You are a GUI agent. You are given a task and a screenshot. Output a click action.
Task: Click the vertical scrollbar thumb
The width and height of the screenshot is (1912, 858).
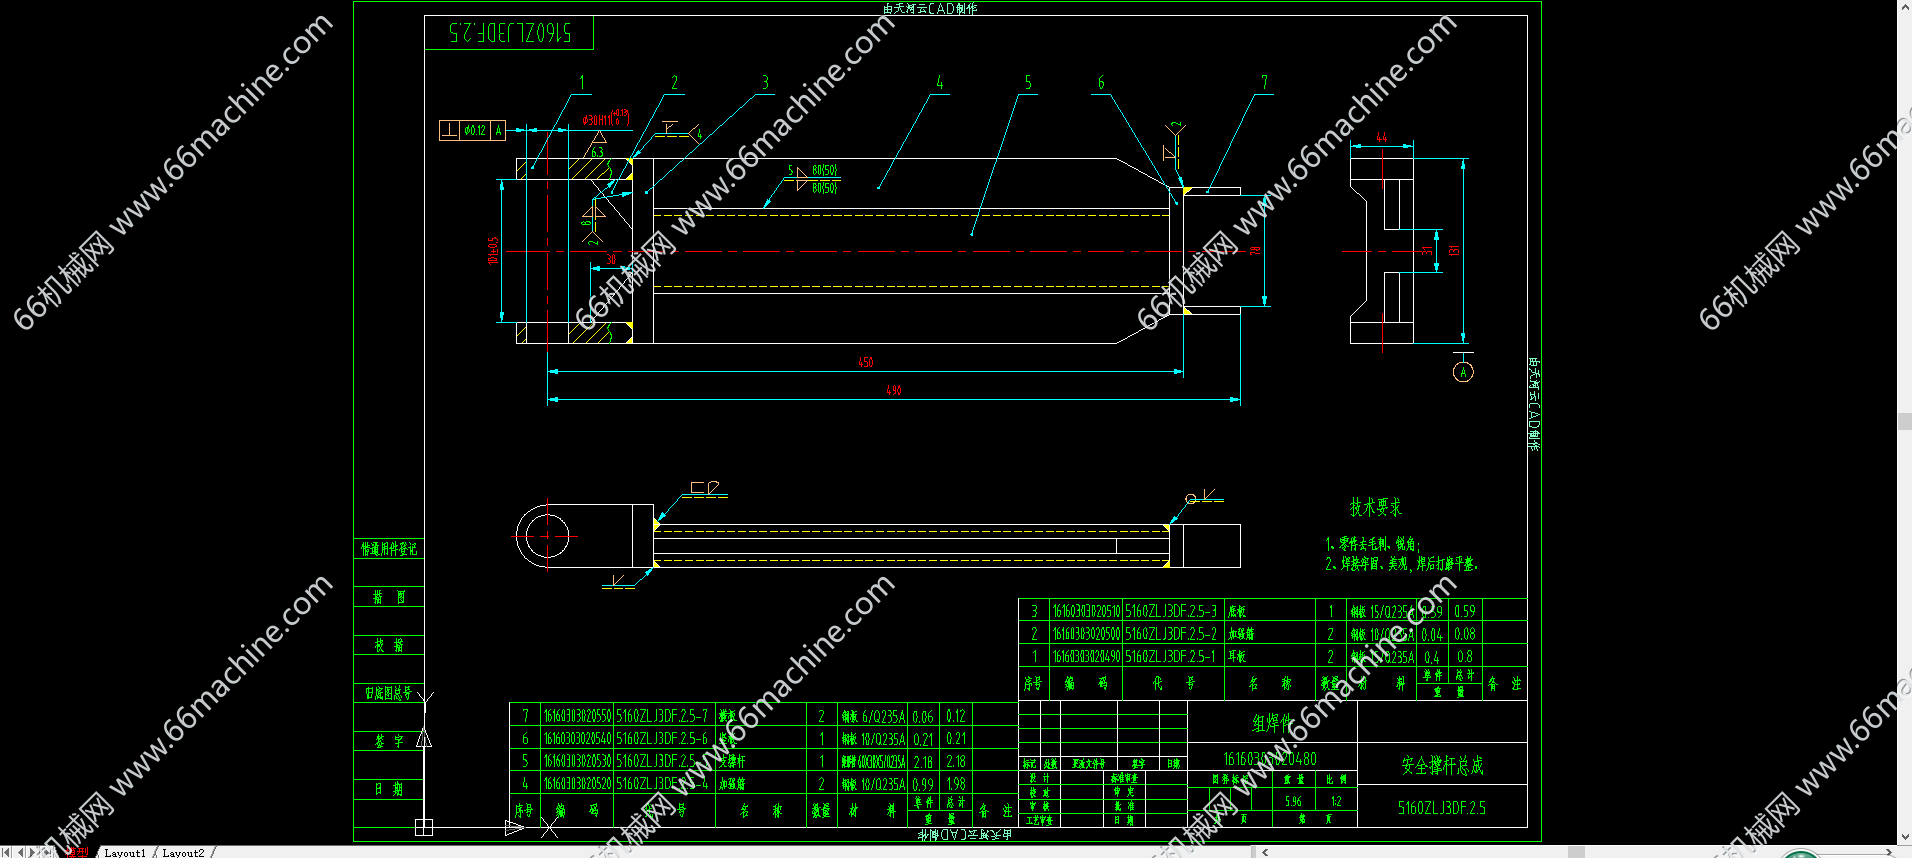pos(1904,421)
